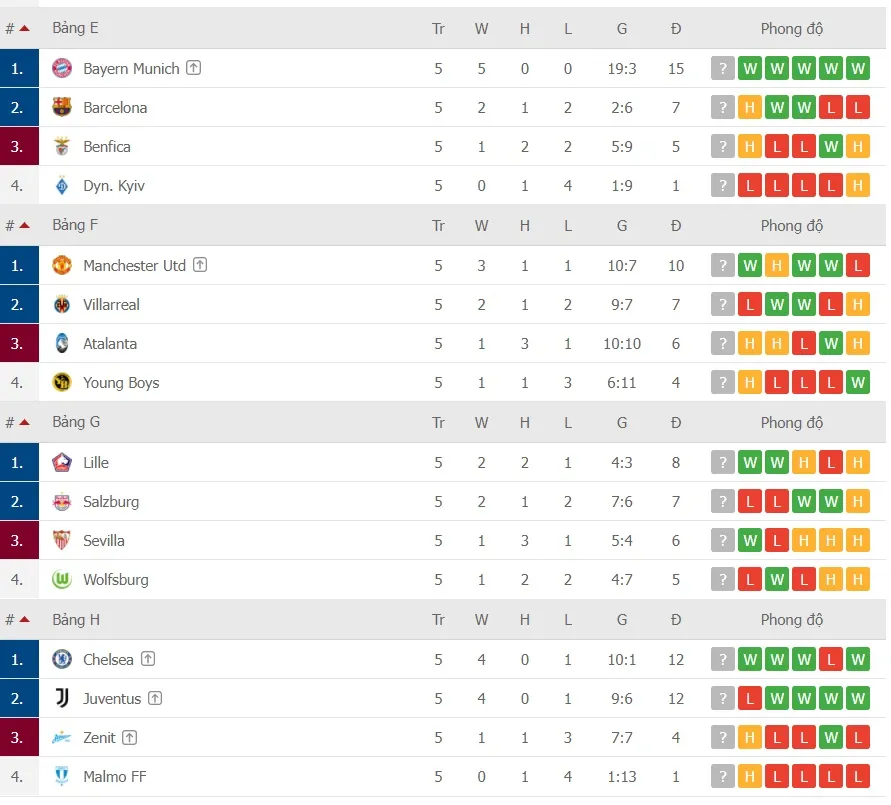Click the Bayern Munich club crest
The height and width of the screenshot is (805, 891).
tap(62, 69)
